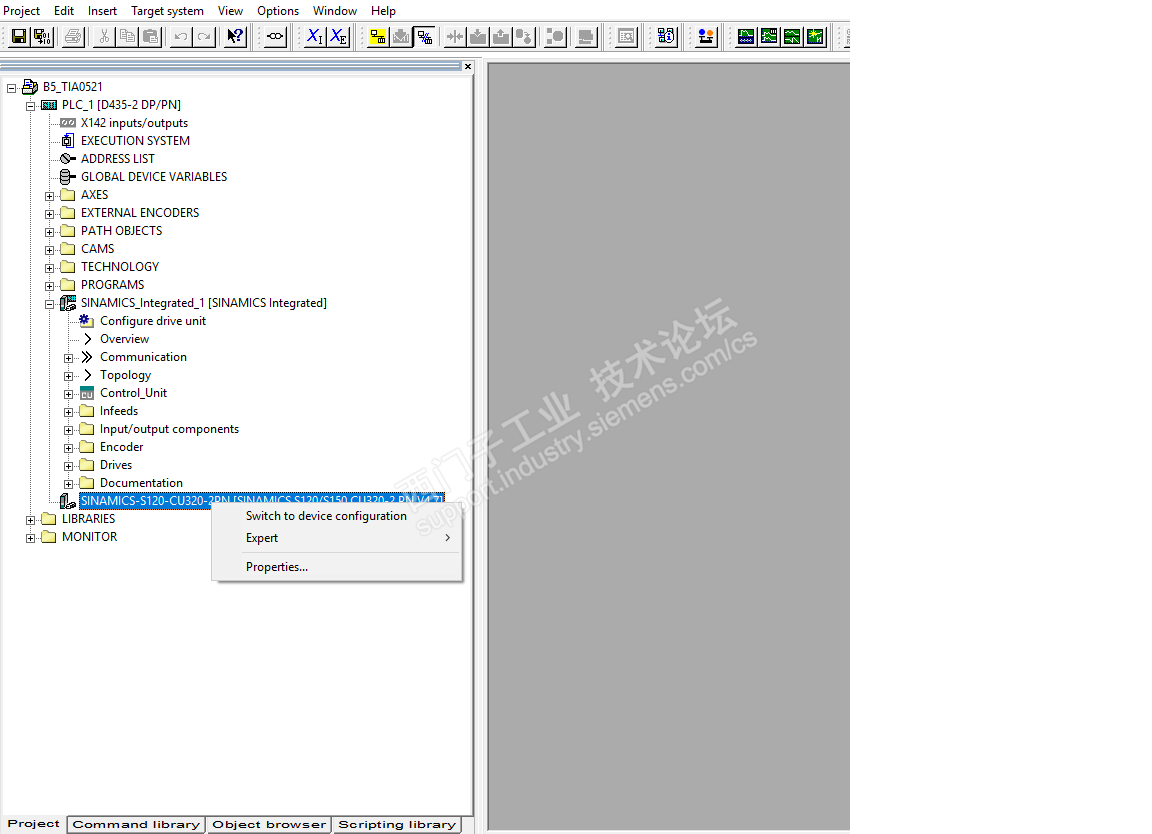Close the project navigator panel
The image size is (1152, 834).
(467, 67)
